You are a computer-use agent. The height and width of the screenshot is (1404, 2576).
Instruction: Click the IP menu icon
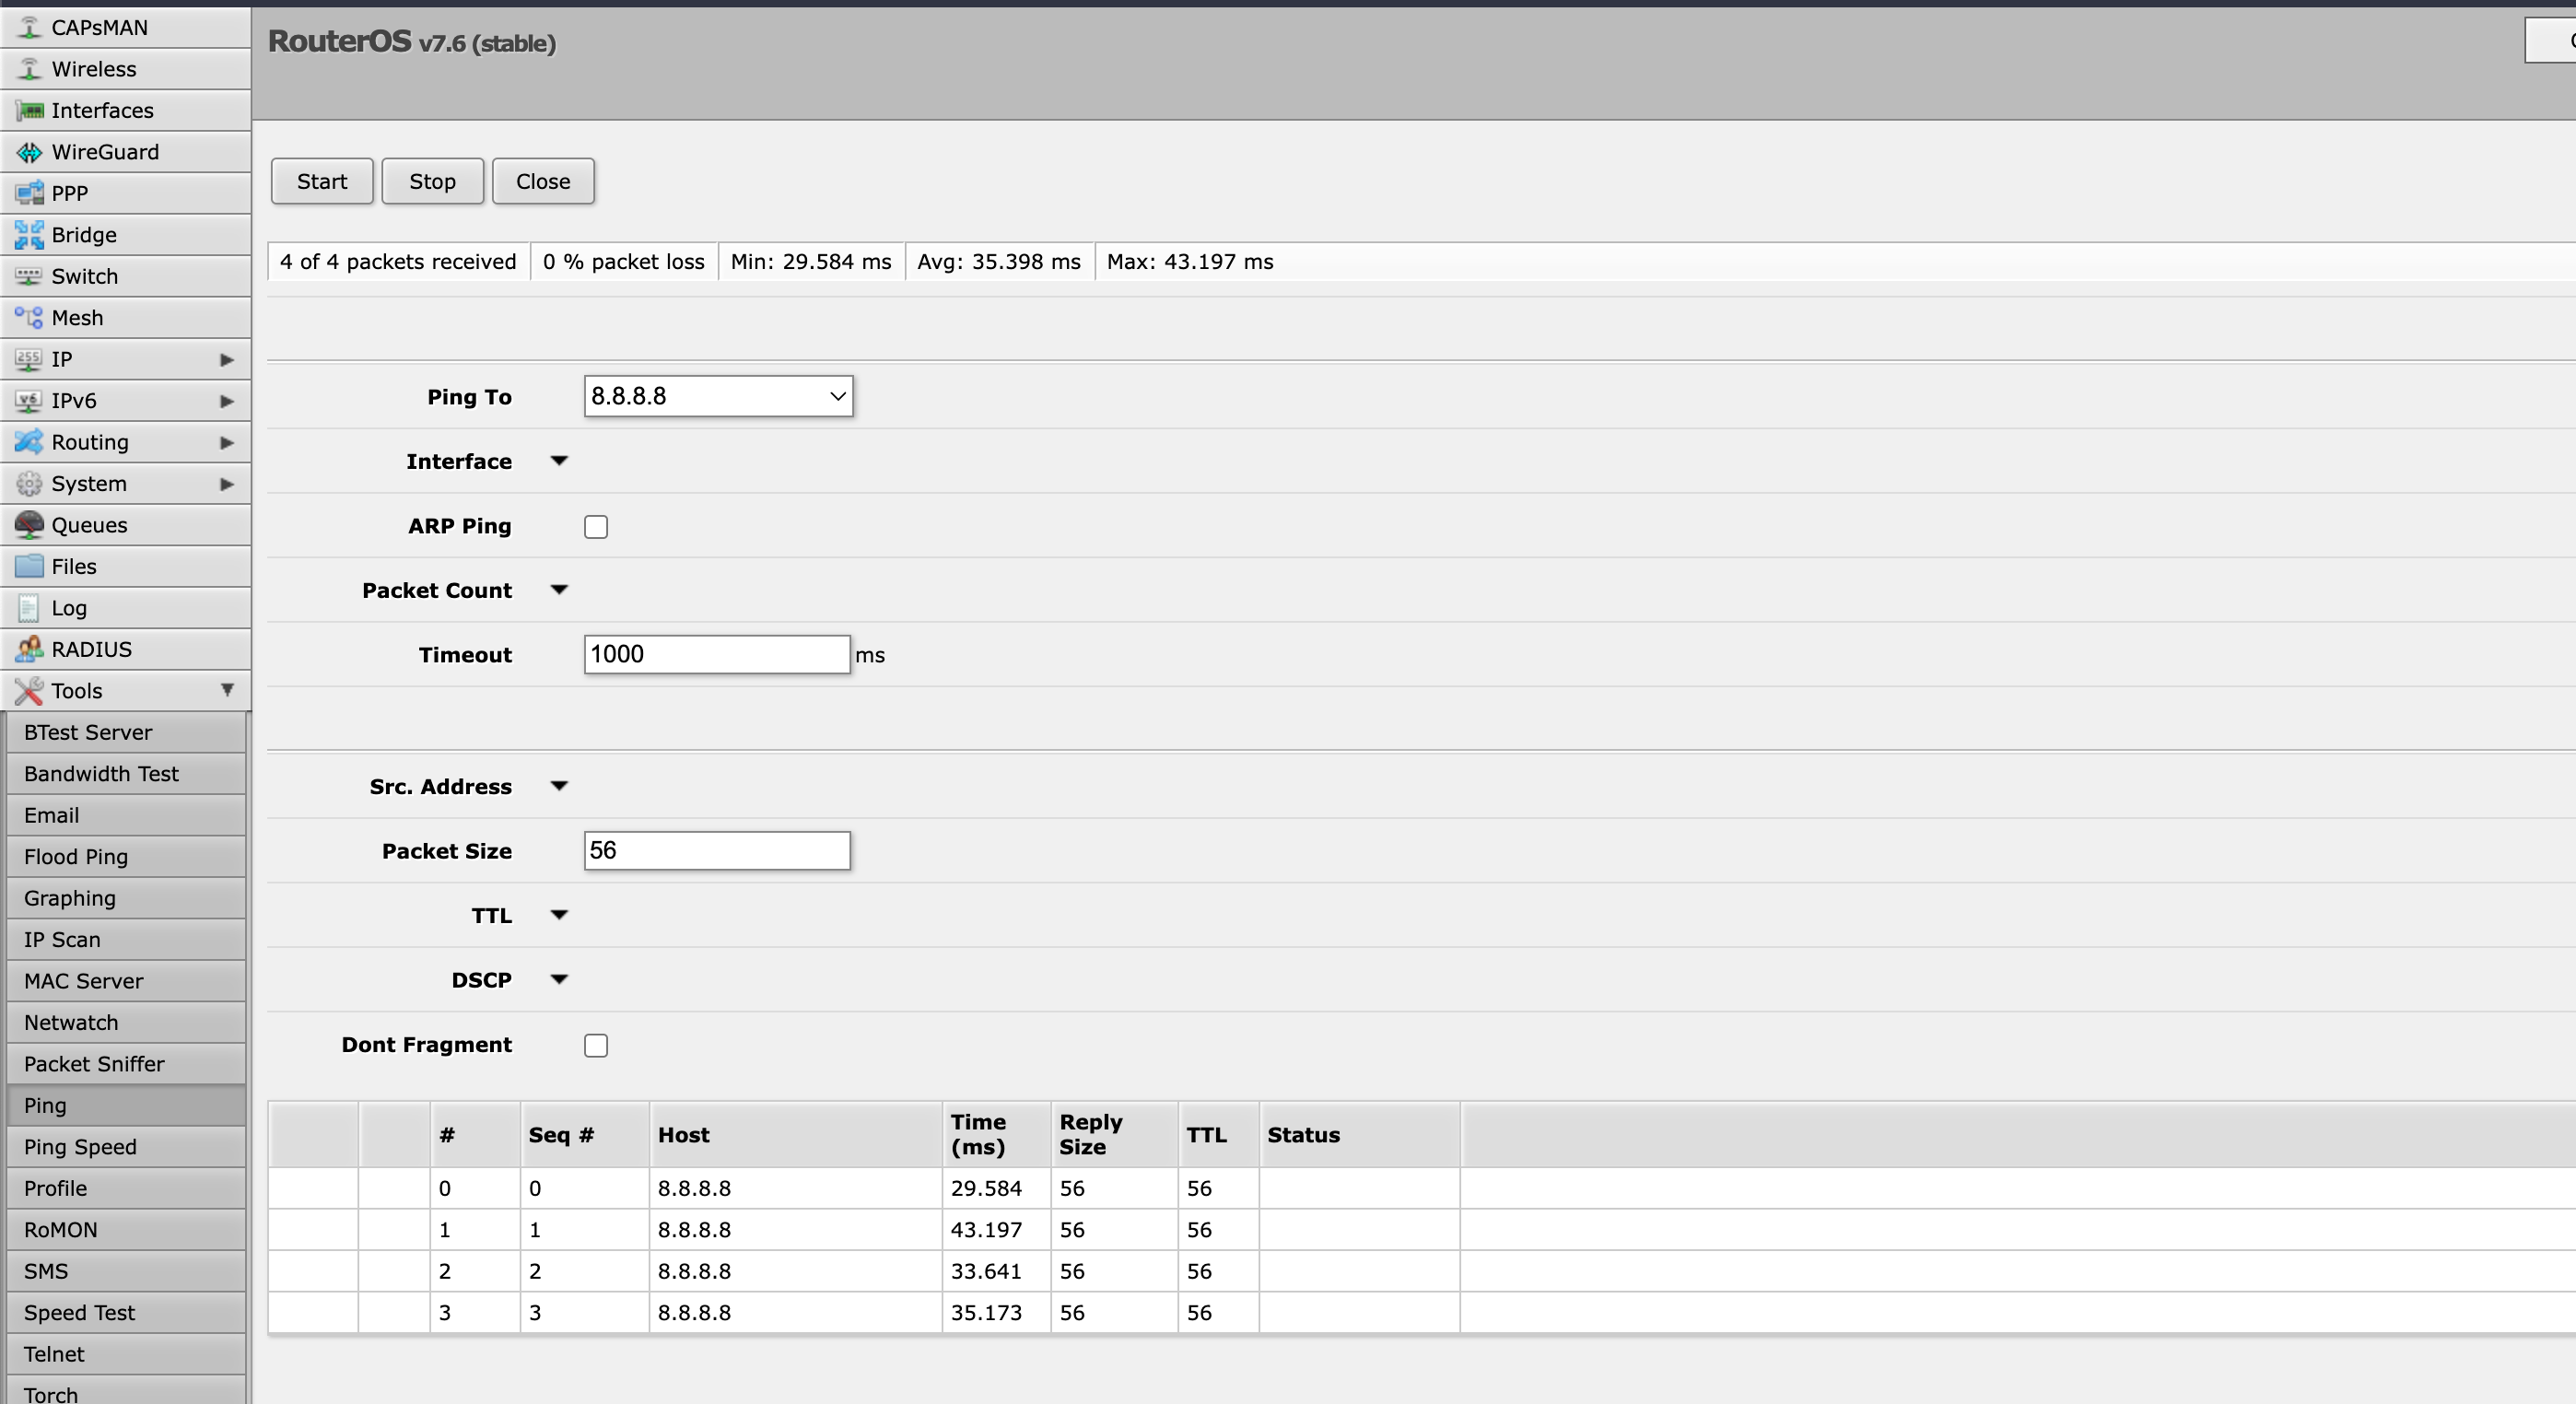29,359
